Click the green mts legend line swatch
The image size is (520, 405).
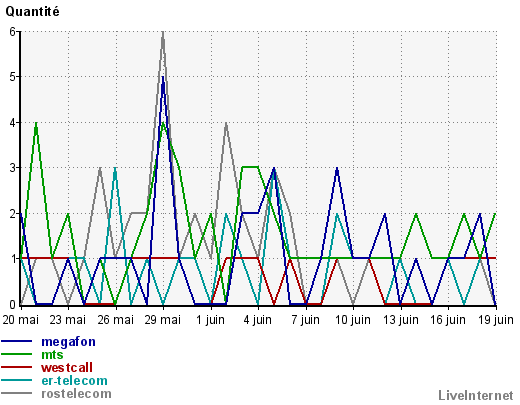coord(16,354)
